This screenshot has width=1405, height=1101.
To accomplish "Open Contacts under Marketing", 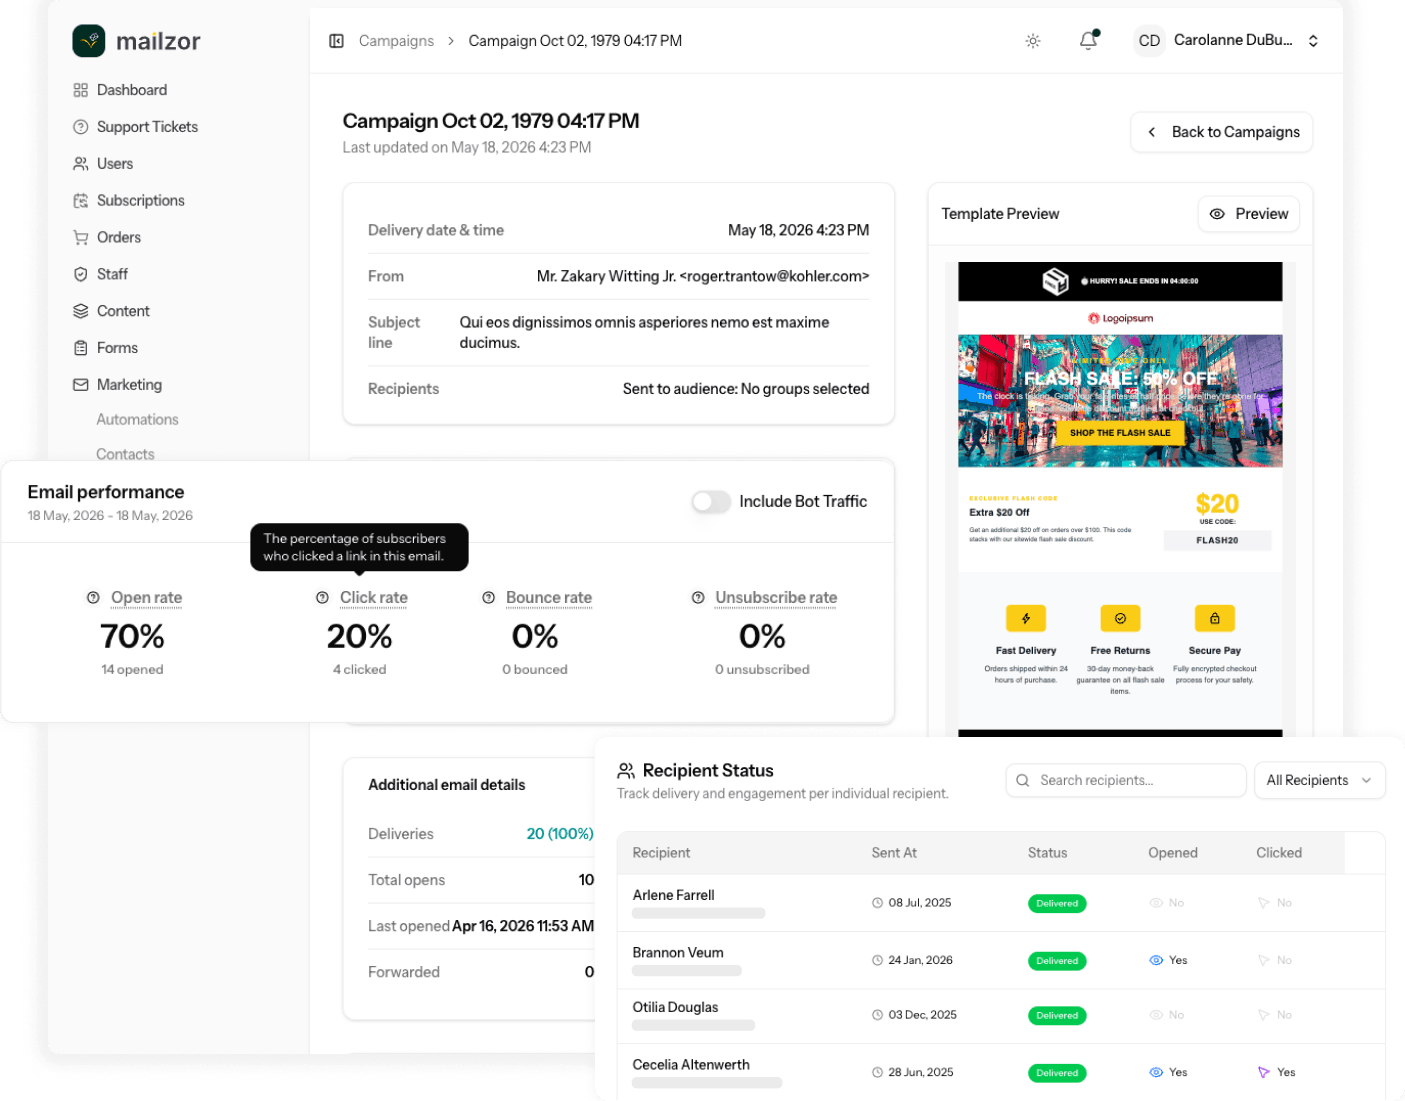I will tap(125, 454).
